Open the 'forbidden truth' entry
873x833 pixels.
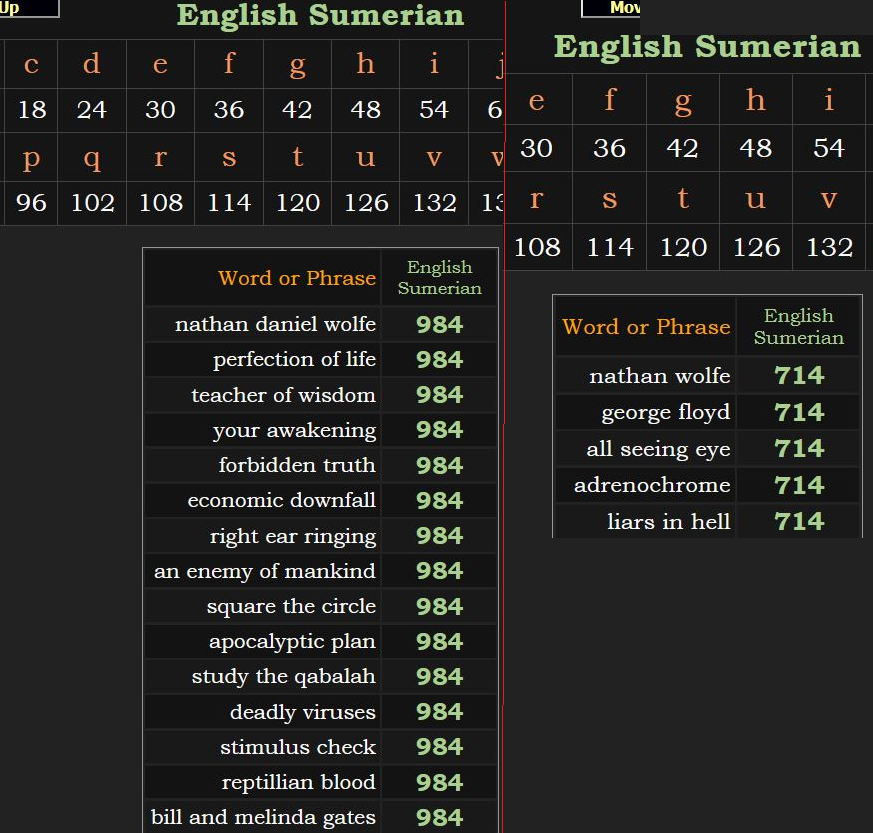click(x=297, y=465)
